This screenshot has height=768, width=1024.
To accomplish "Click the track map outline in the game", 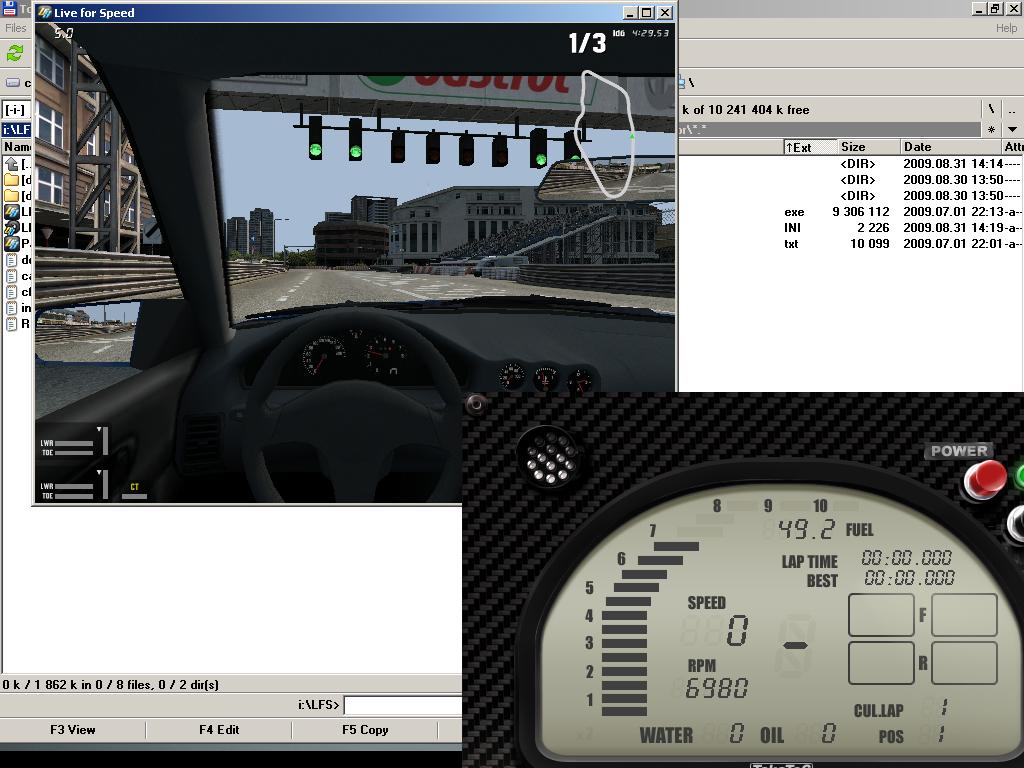I will click(606, 130).
